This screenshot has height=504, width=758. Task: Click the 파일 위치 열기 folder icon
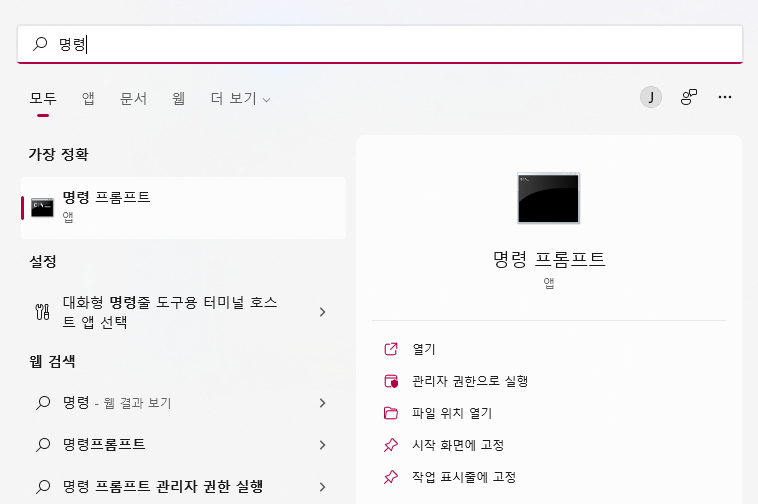[x=391, y=413]
